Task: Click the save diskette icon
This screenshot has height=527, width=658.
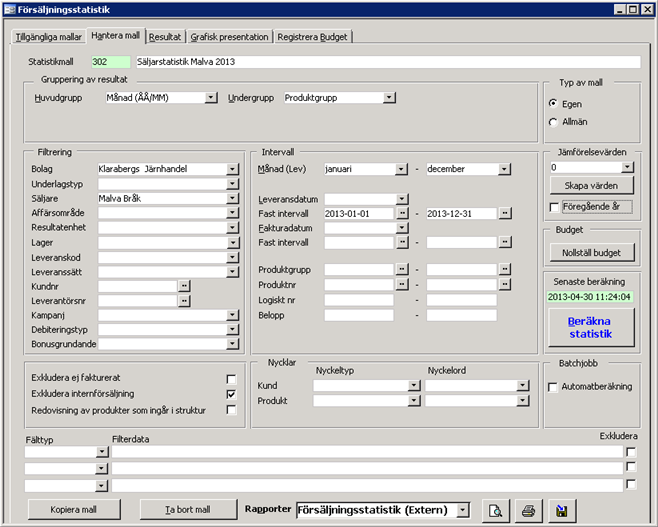Action: tap(562, 510)
